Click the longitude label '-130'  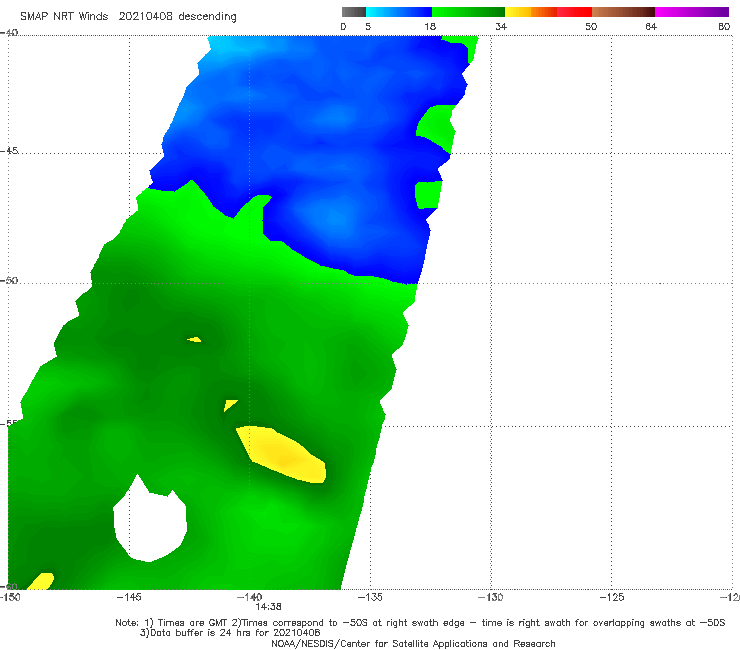coord(490,597)
